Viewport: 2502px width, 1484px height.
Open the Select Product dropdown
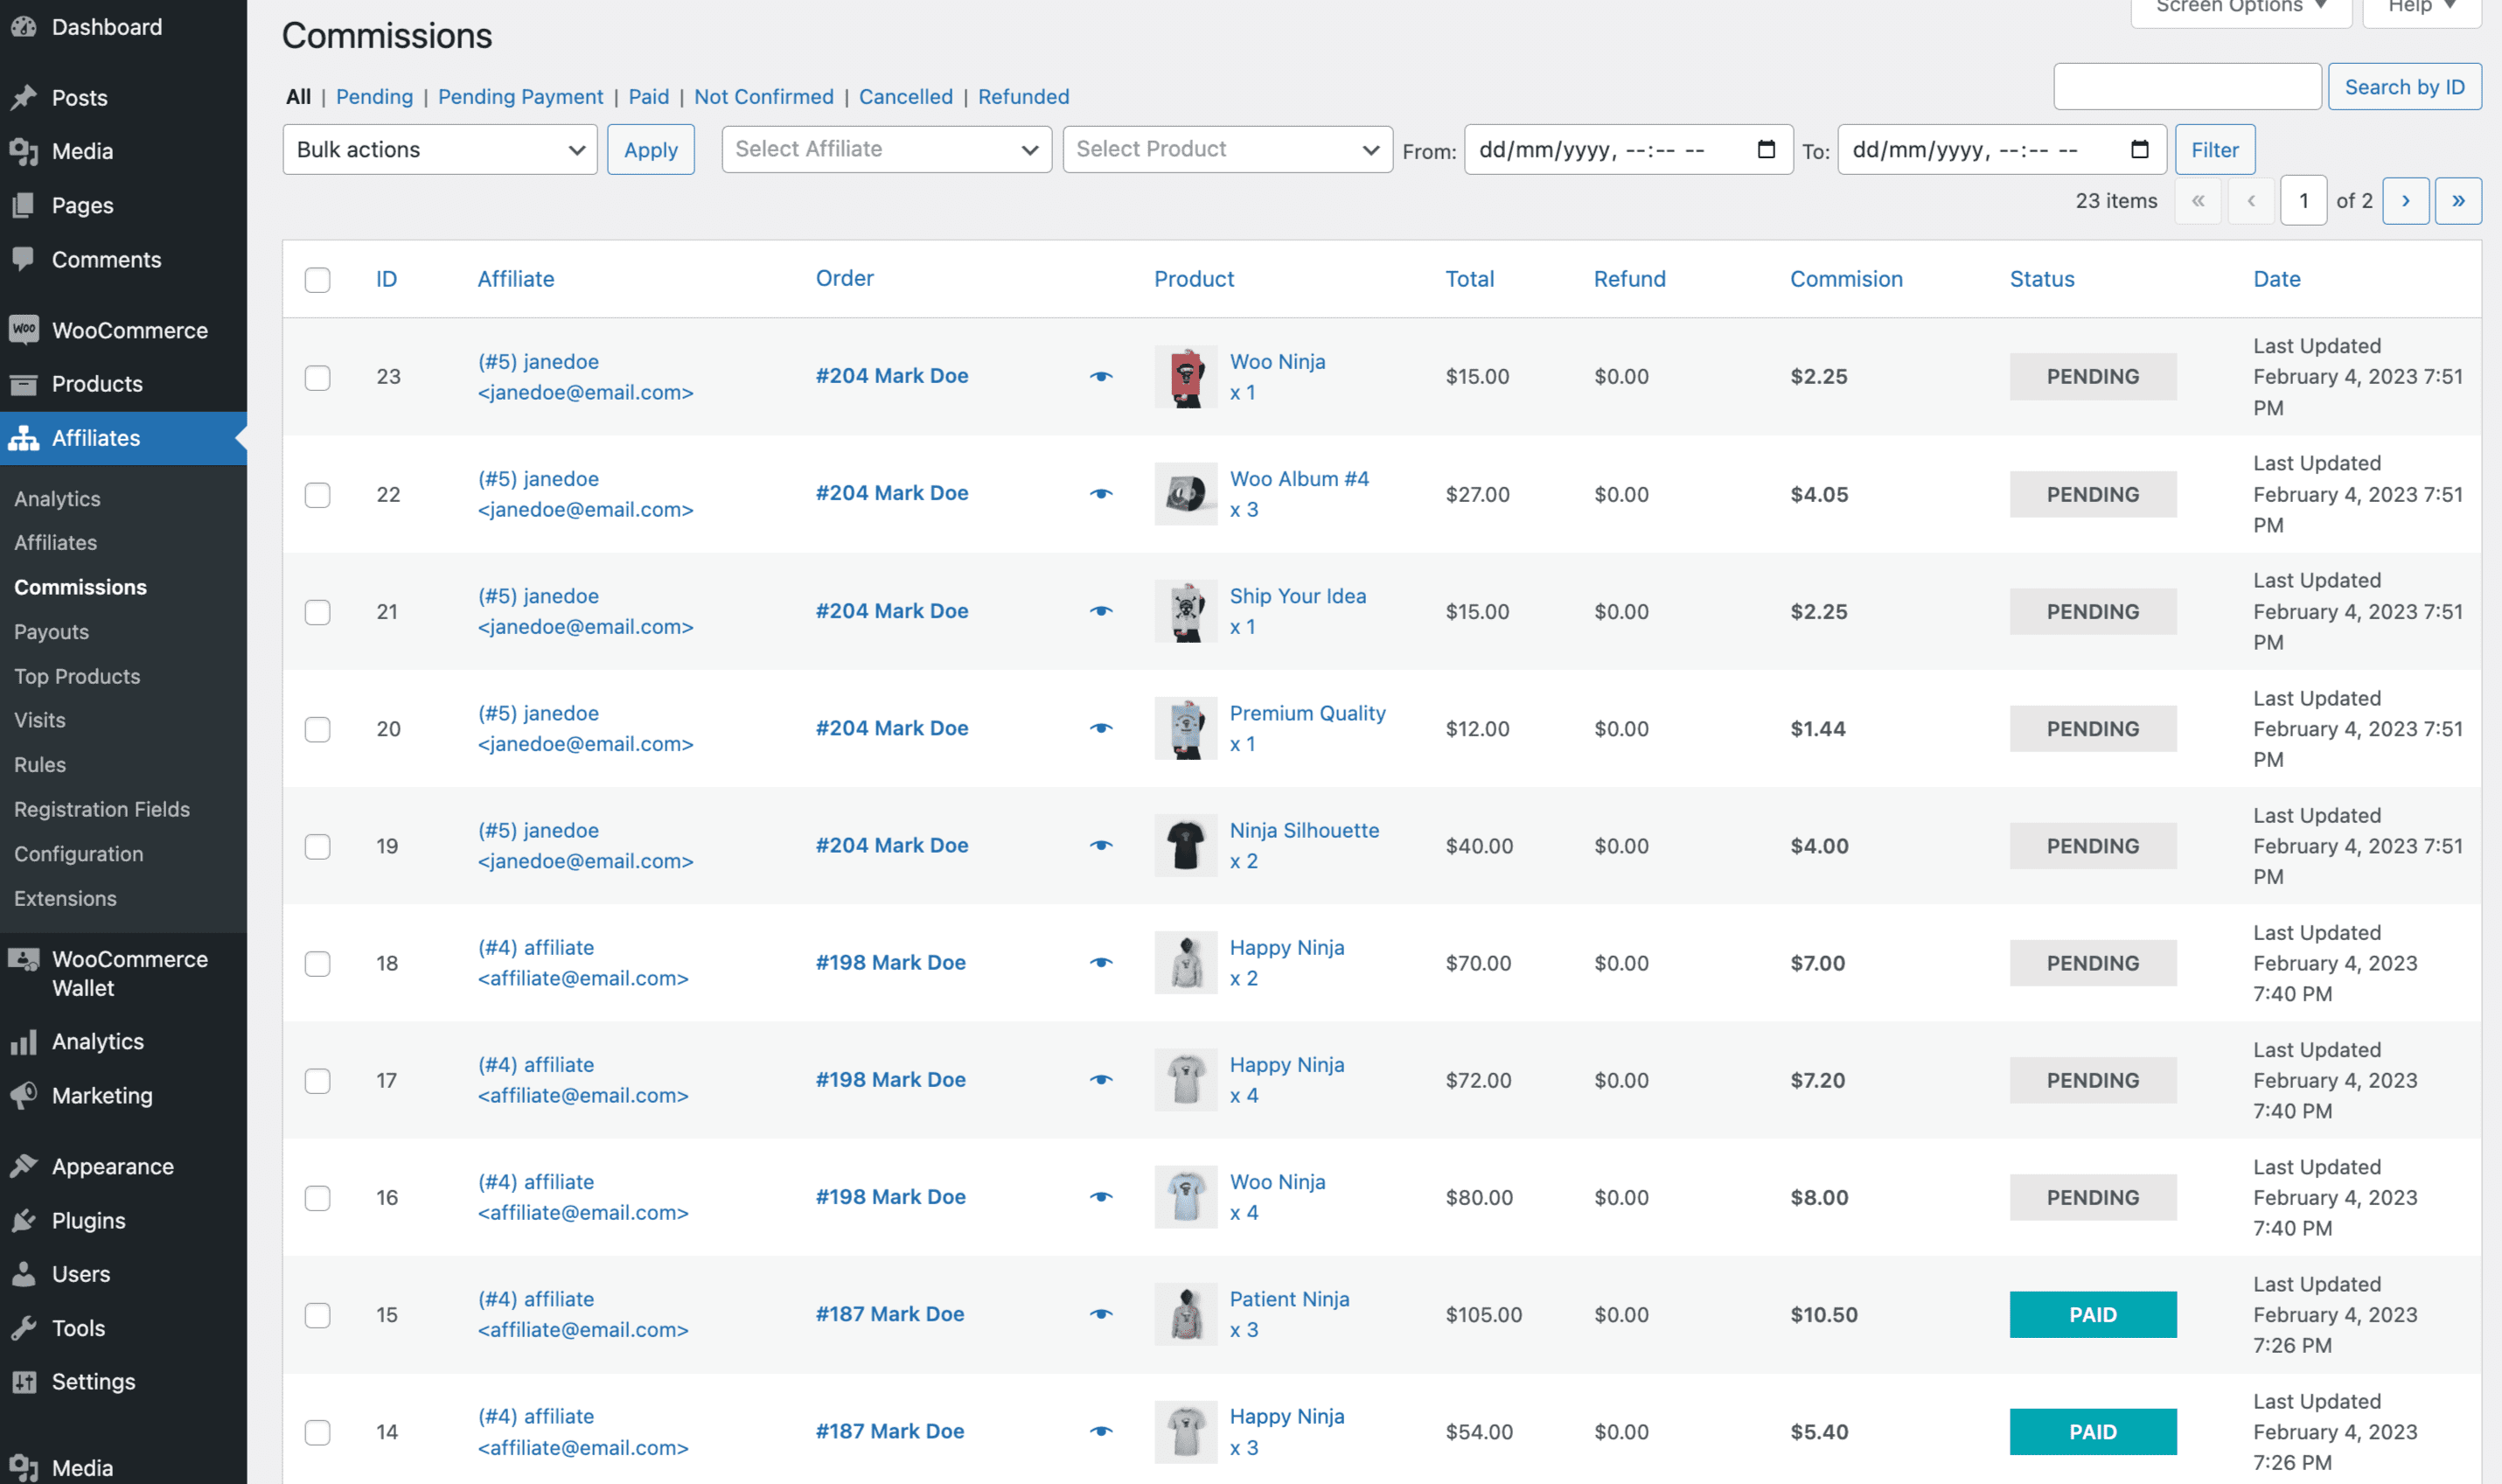[x=1227, y=150]
